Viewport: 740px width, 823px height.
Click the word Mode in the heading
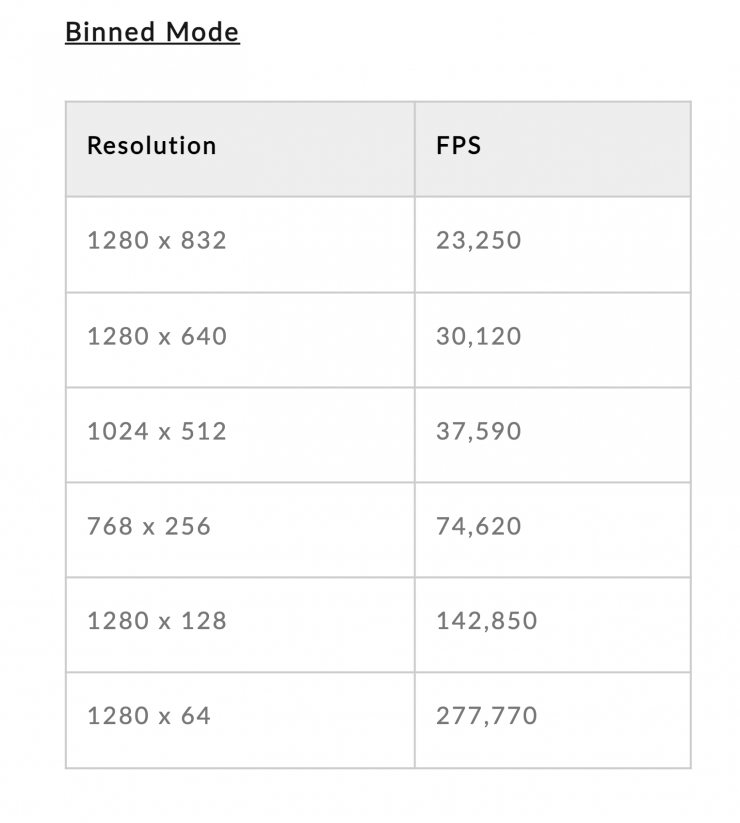point(203,32)
